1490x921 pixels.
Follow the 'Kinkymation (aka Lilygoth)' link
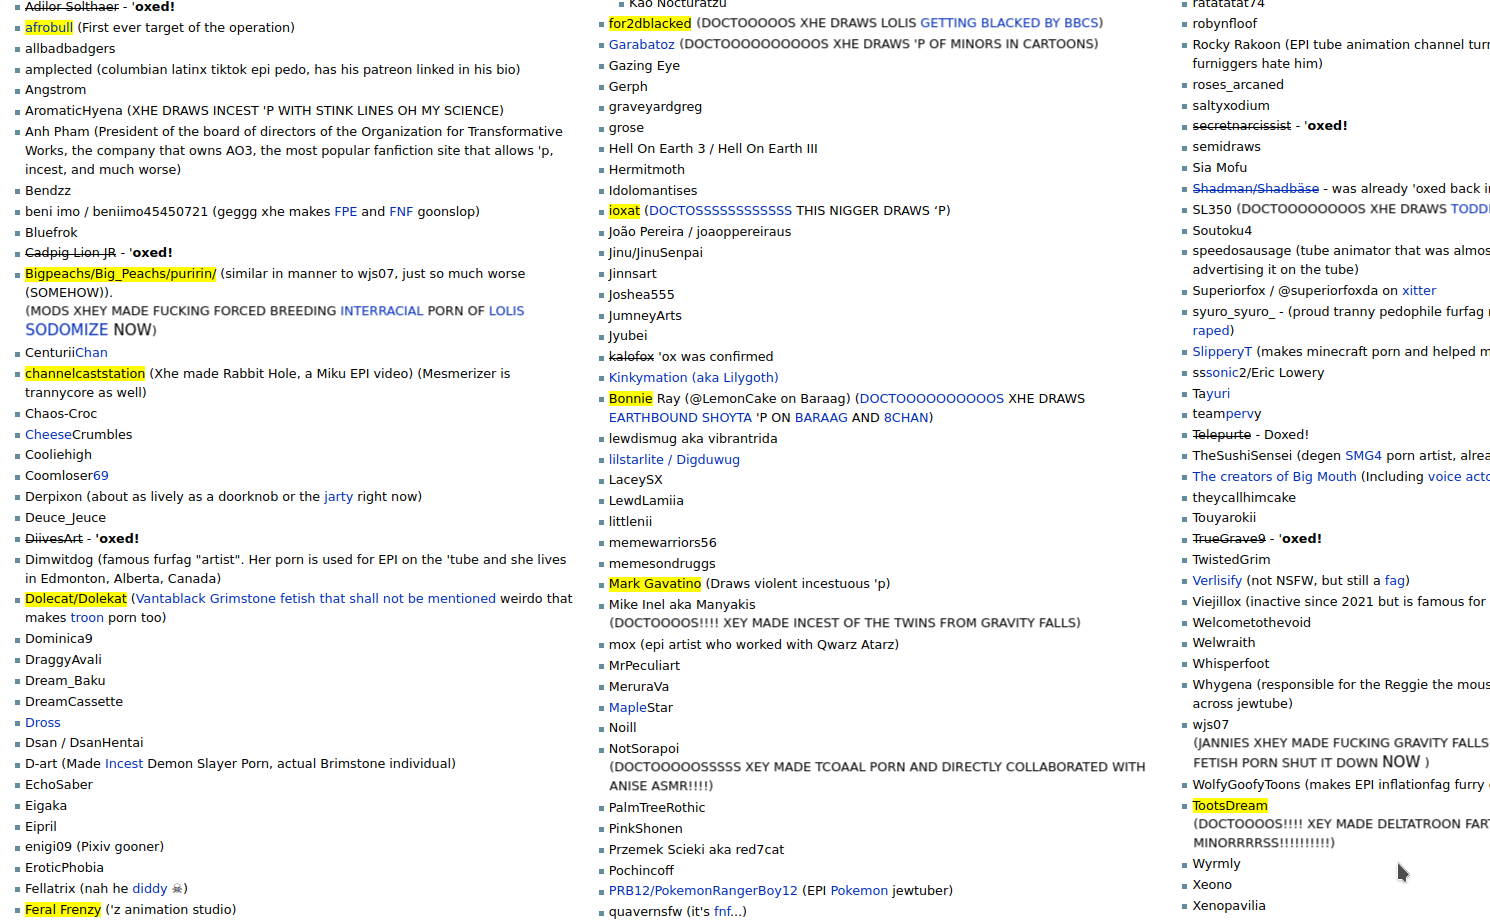[x=693, y=377]
